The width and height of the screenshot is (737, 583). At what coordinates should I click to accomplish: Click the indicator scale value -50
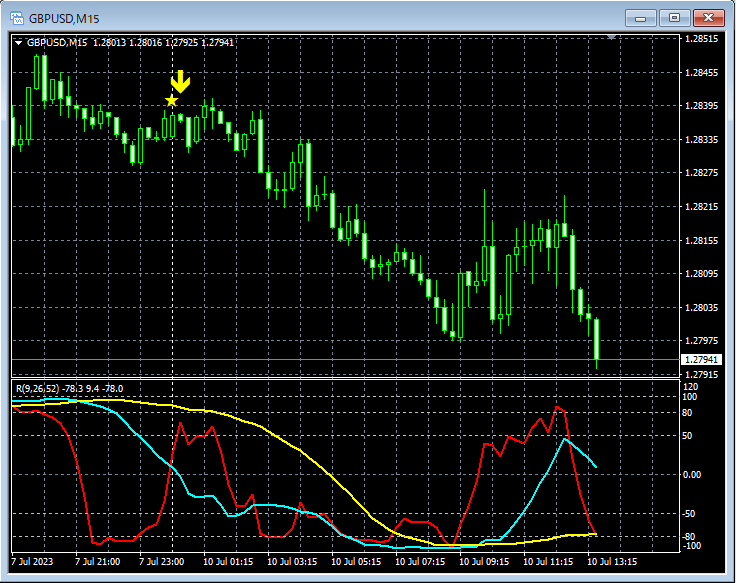click(689, 514)
